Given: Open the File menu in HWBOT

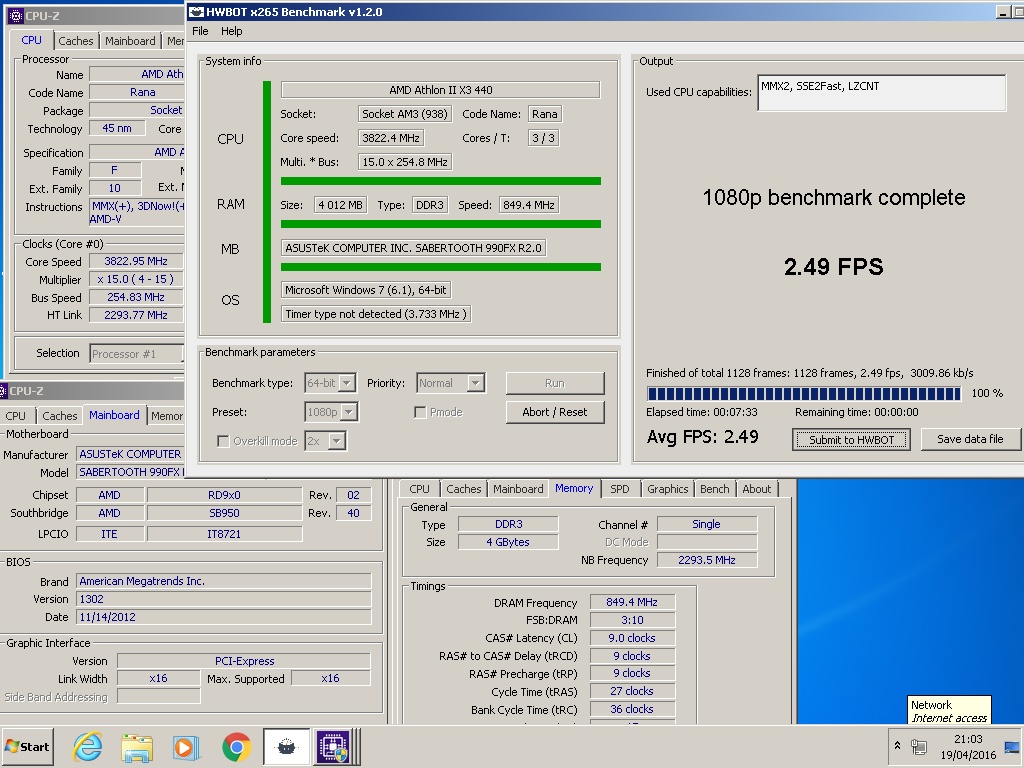Looking at the screenshot, I should pos(200,31).
